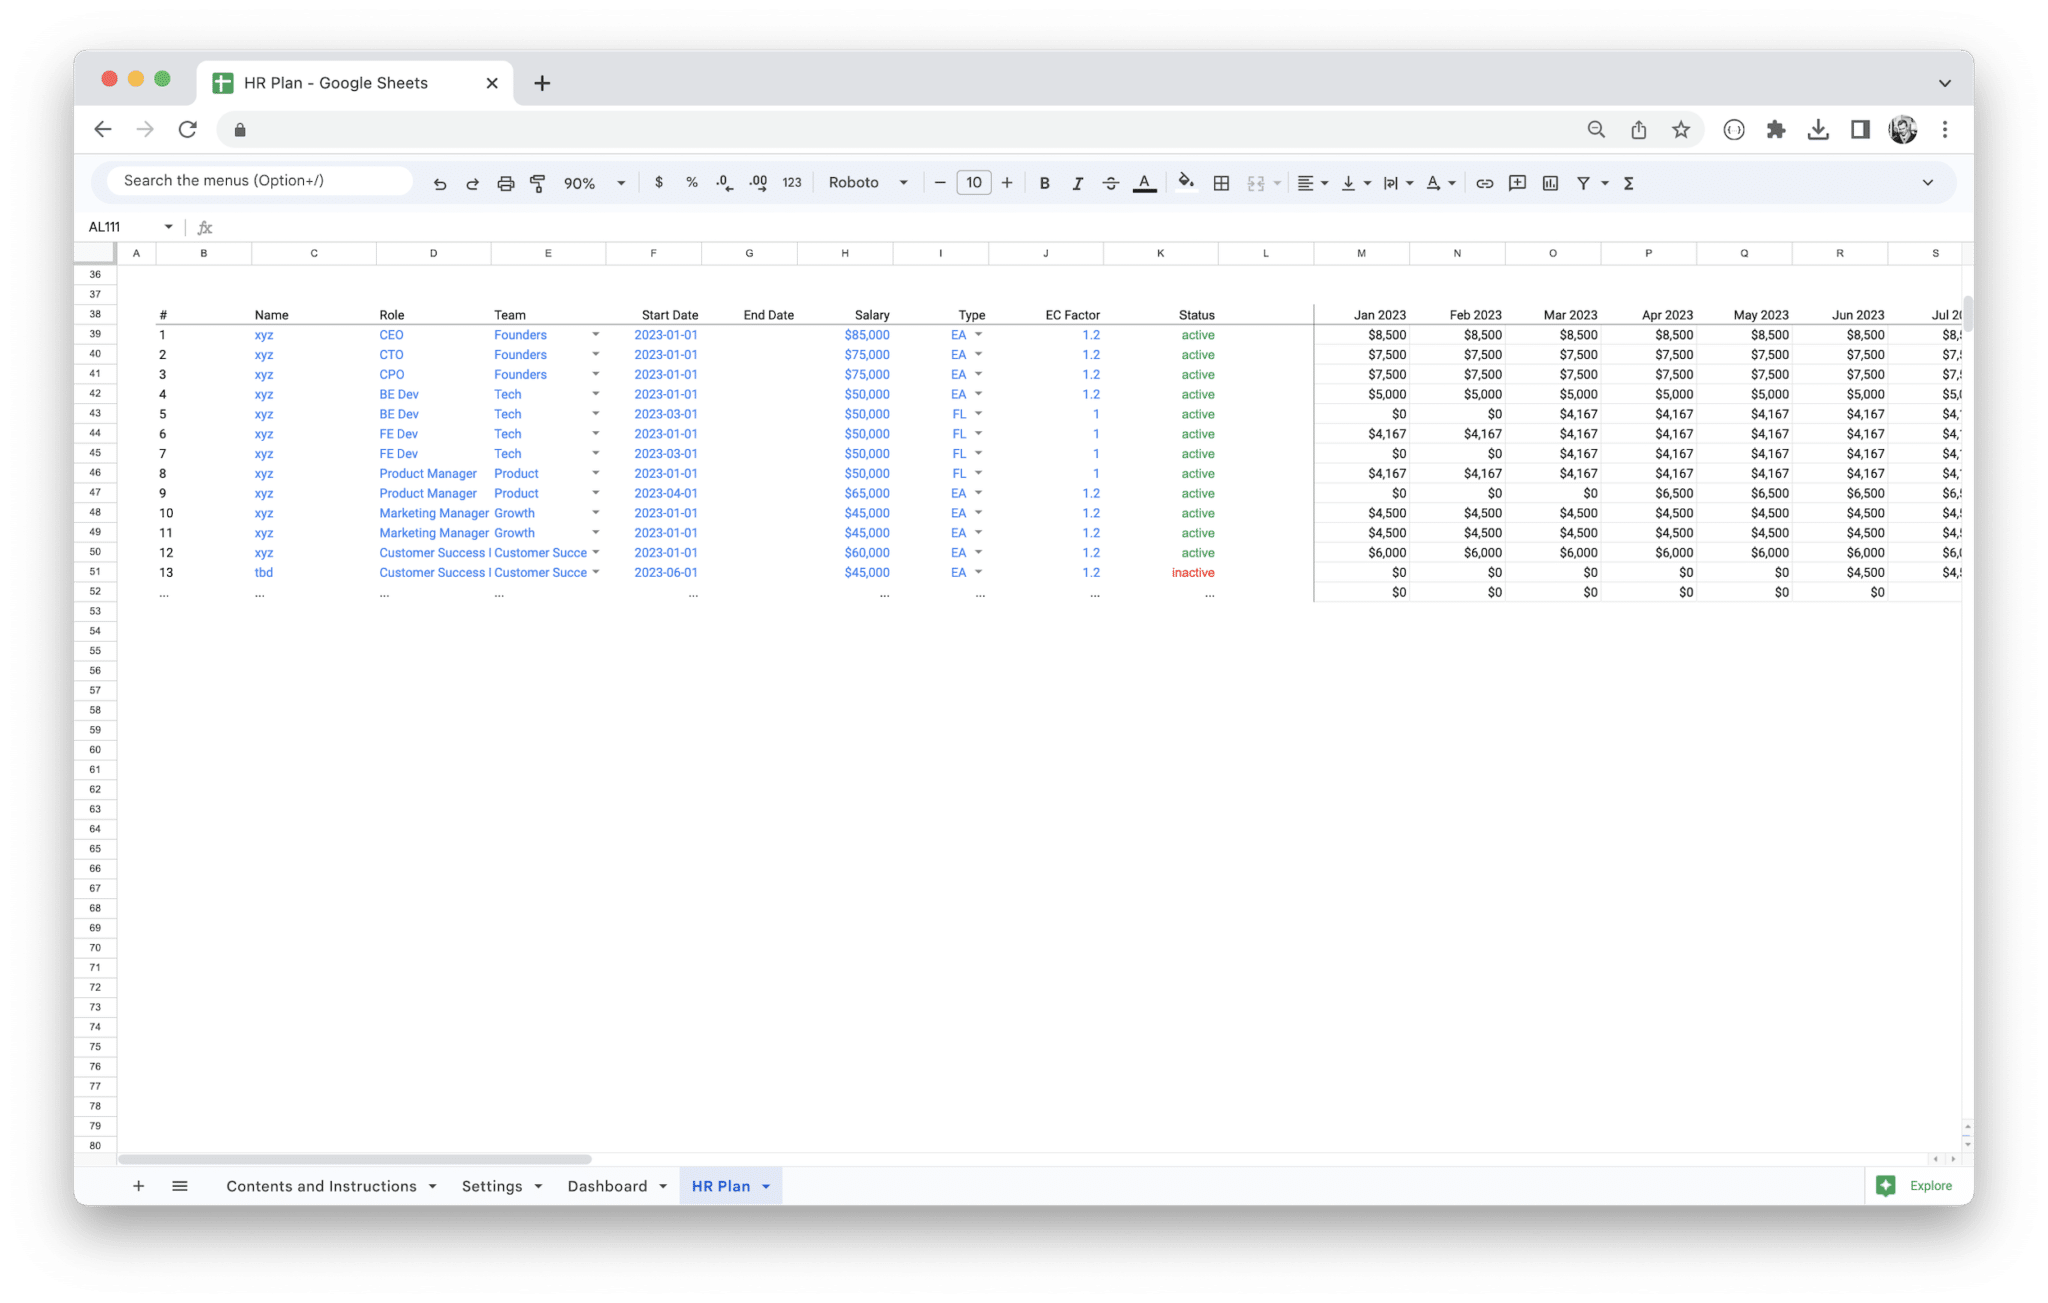The image size is (2048, 1303).
Task: Open the Roboto font dropdown
Action: coord(867,182)
